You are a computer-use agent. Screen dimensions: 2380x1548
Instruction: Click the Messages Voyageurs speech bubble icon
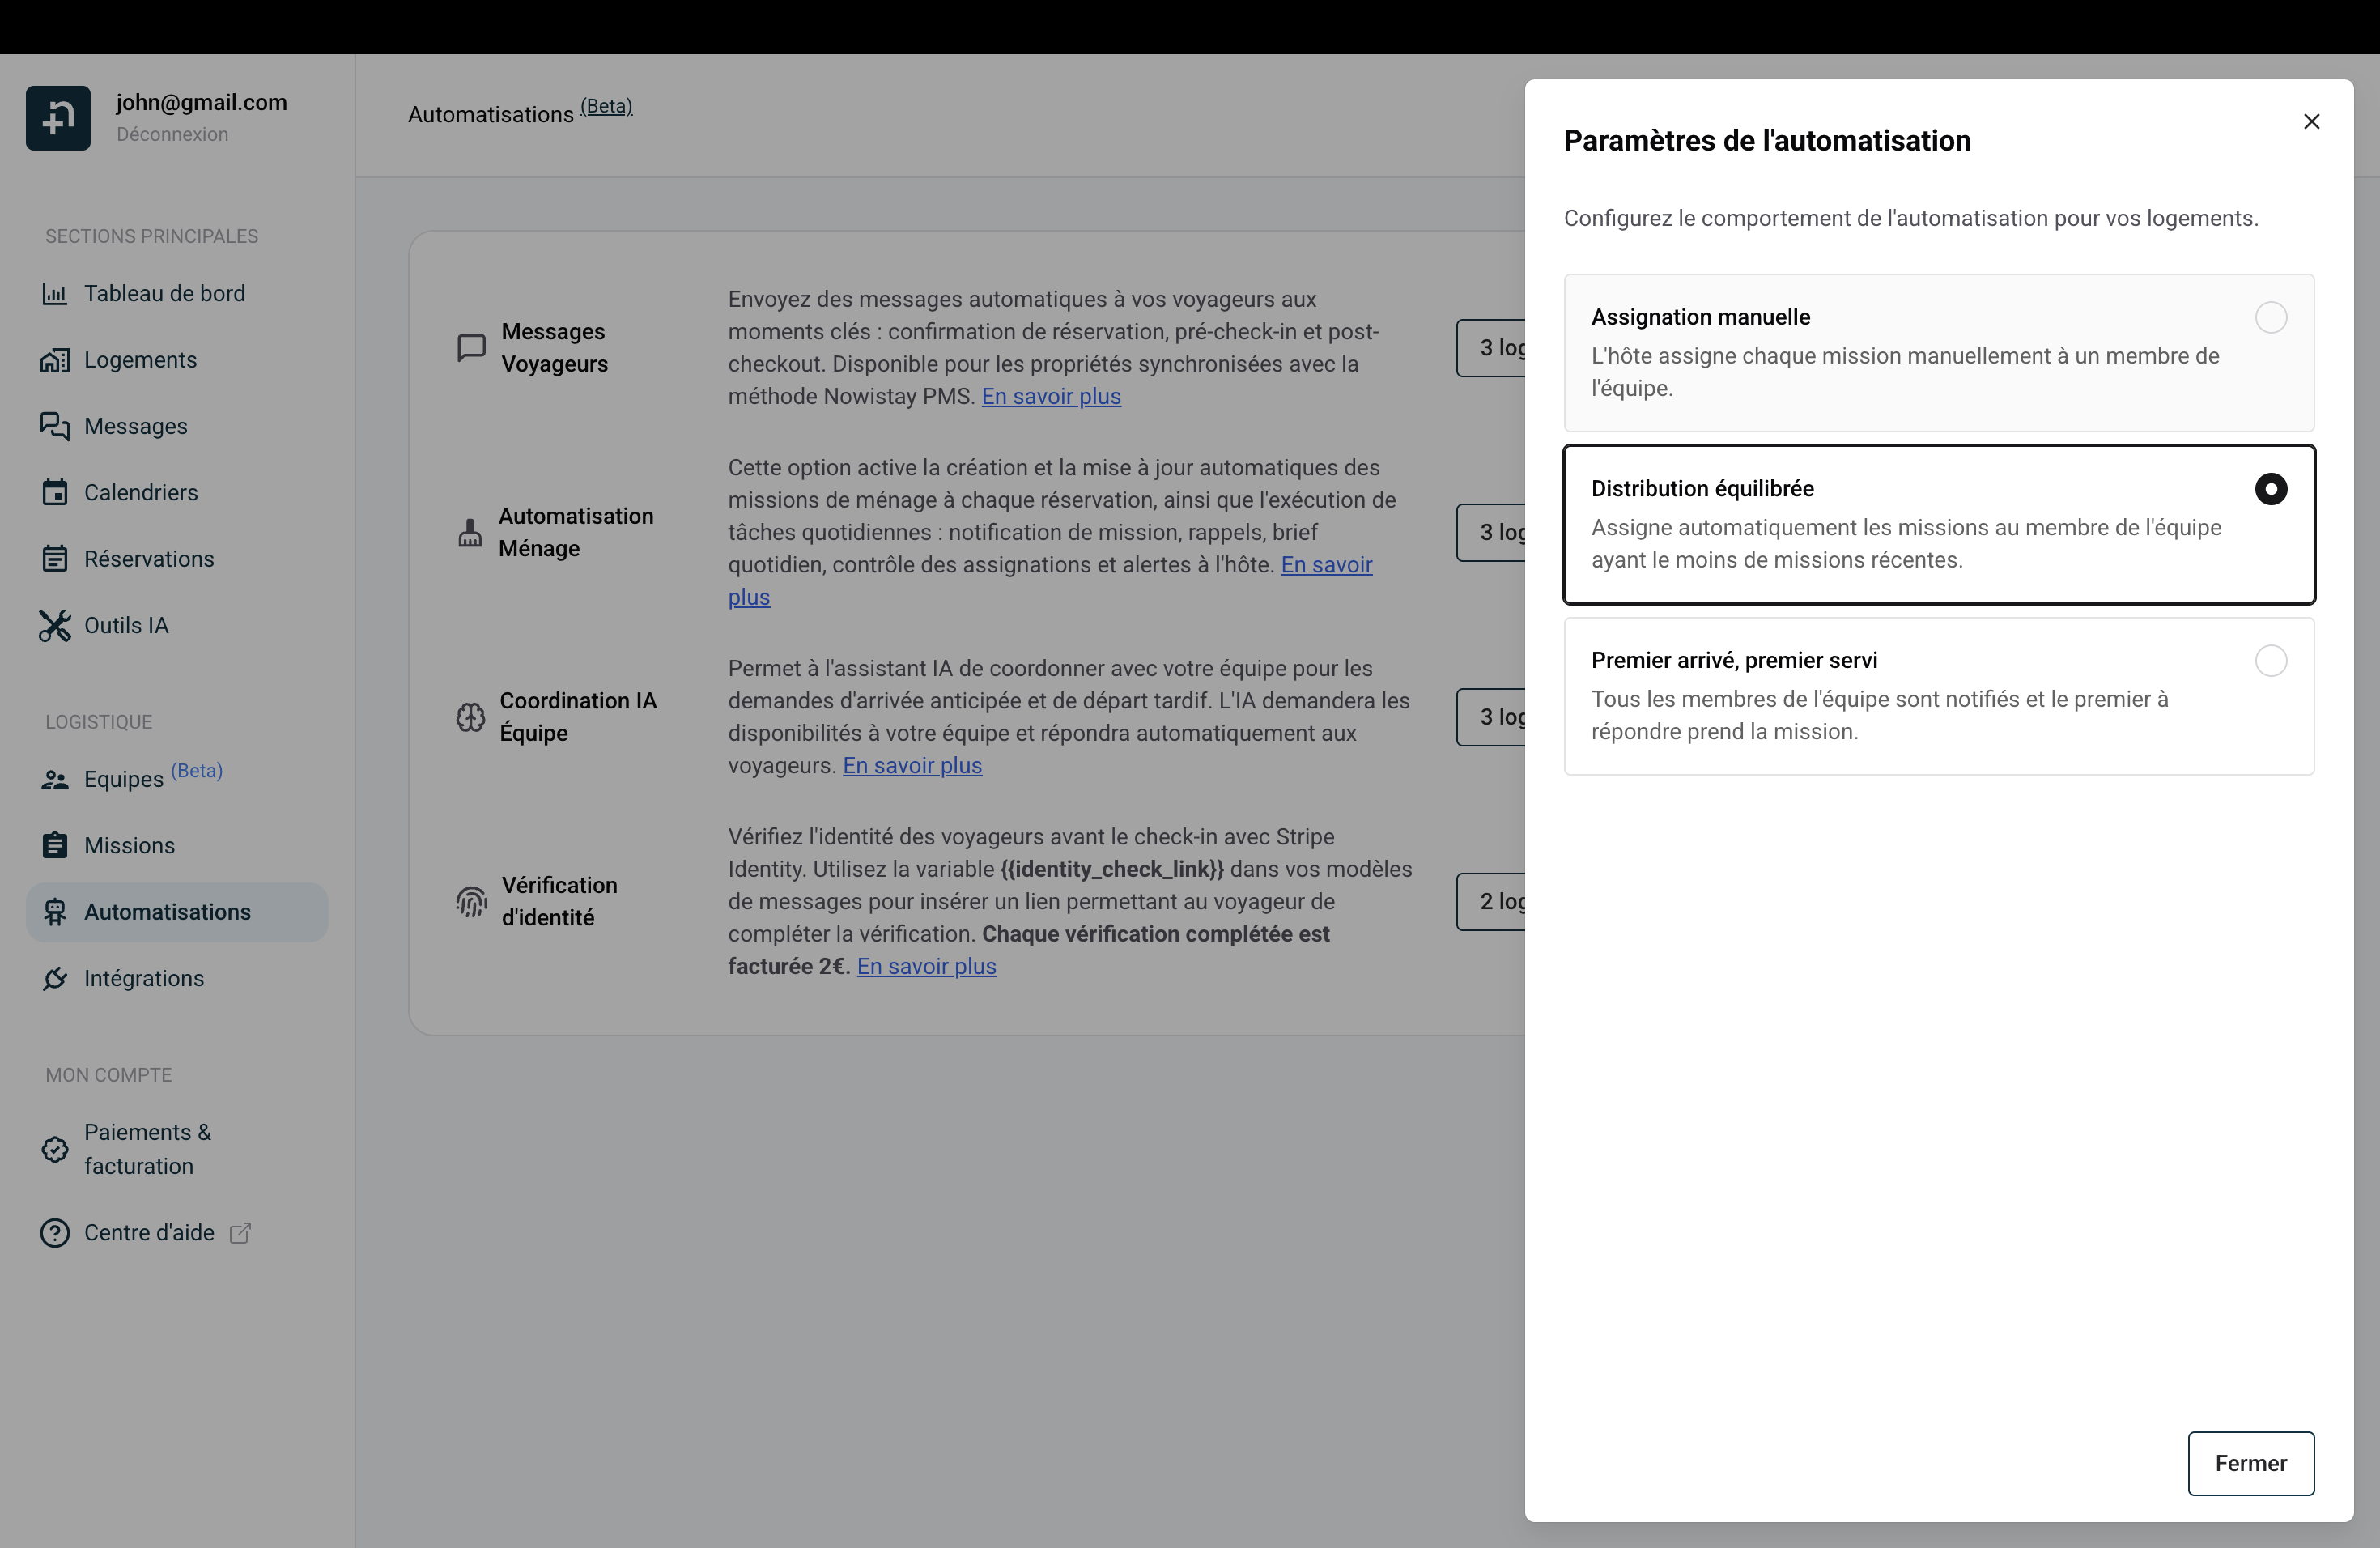click(x=471, y=347)
